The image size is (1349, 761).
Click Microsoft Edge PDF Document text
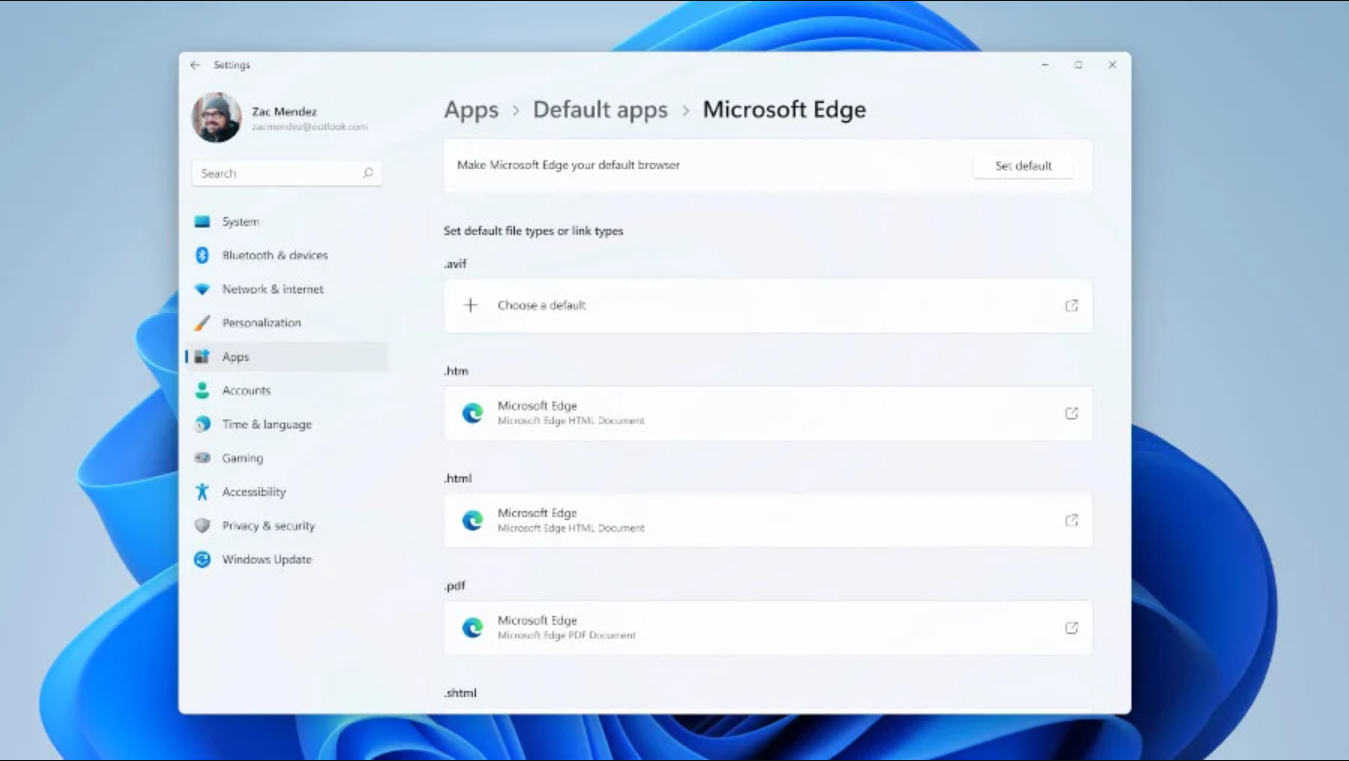coord(567,635)
